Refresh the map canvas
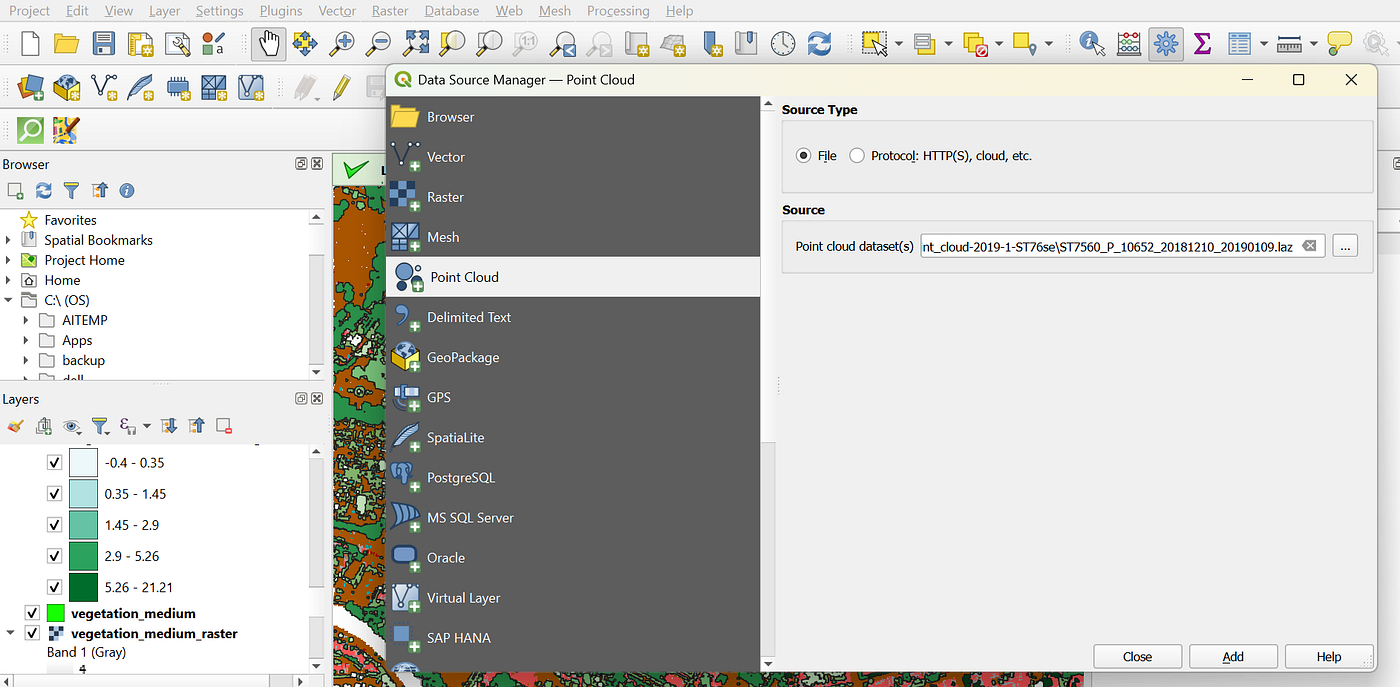The width and height of the screenshot is (1400, 687). coord(820,43)
